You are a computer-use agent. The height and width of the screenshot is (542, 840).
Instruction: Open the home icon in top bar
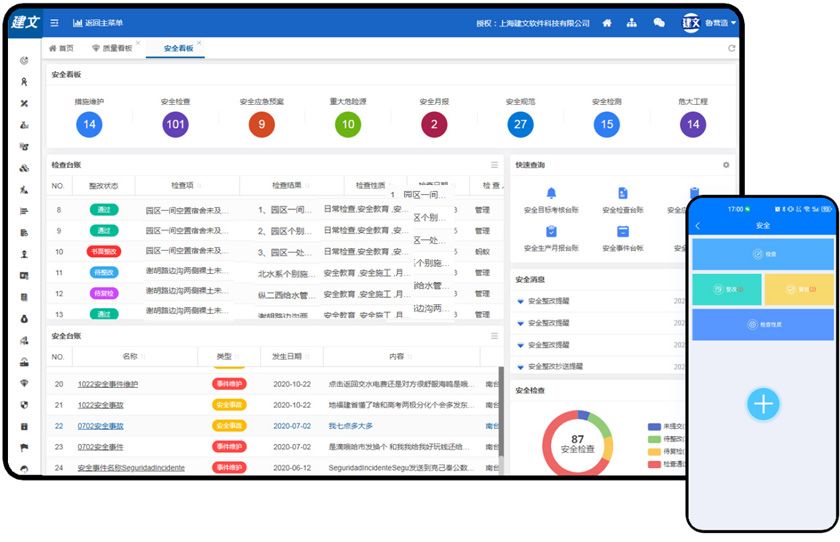606,23
